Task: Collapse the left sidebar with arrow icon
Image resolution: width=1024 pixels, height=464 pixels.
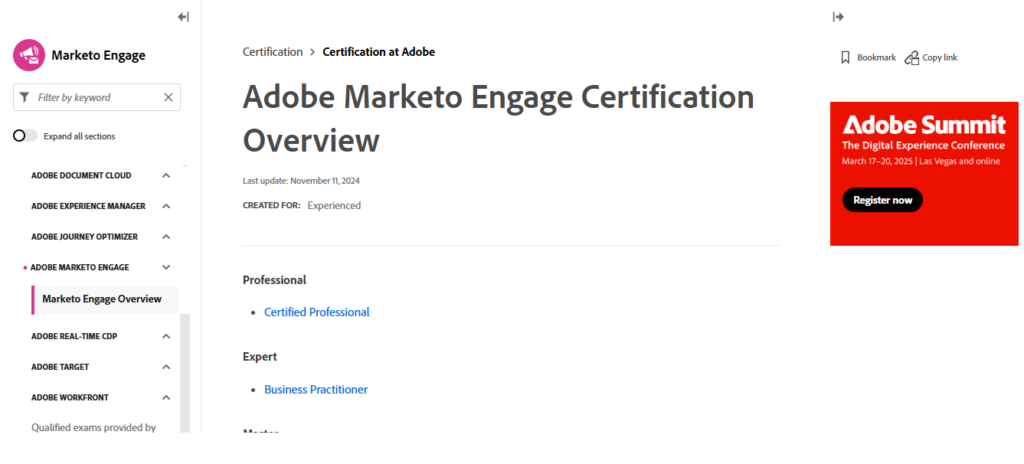Action: [183, 17]
